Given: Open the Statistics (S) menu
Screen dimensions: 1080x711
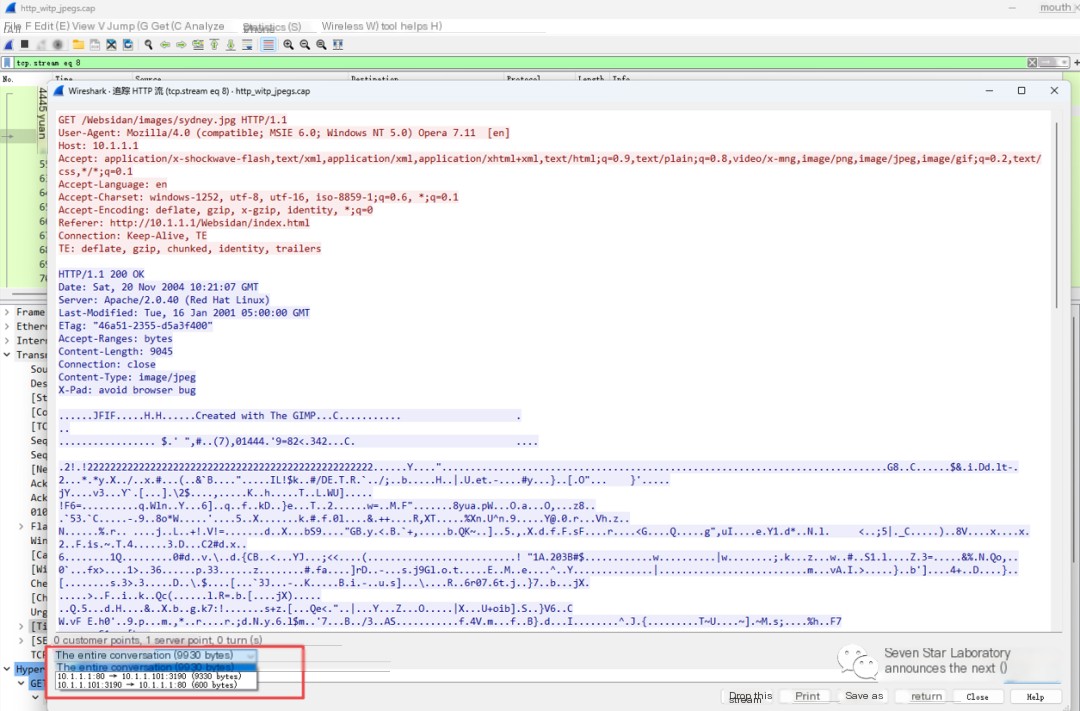Looking at the screenshot, I should pyautogui.click(x=272, y=27).
